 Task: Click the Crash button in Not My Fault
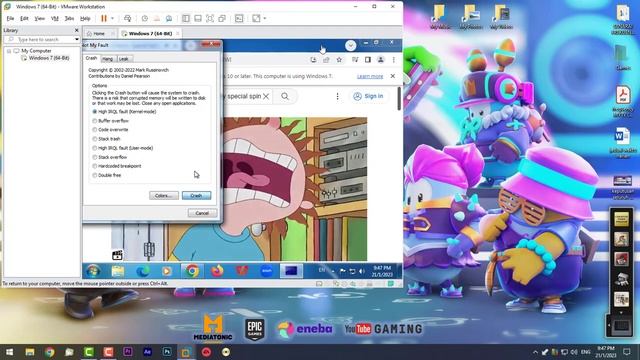[196, 196]
